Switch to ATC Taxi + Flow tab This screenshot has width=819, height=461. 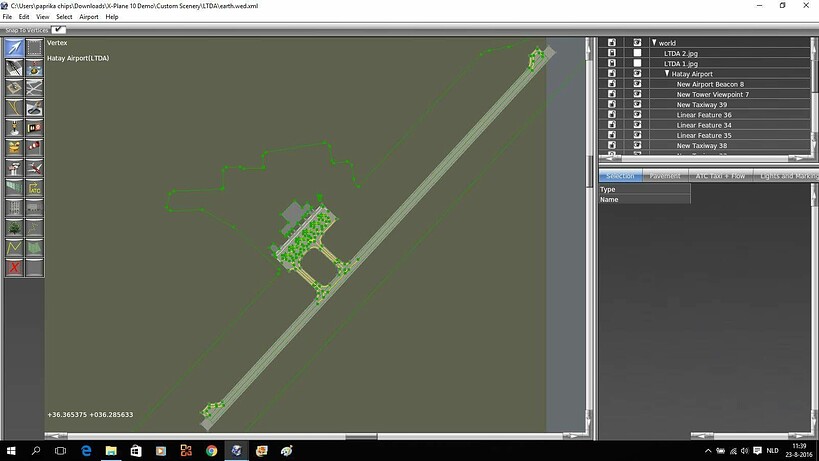point(720,176)
